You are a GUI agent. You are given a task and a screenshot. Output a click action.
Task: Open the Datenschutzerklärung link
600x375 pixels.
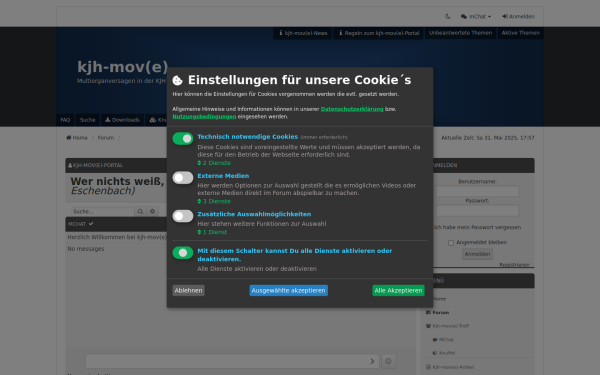[352, 109]
